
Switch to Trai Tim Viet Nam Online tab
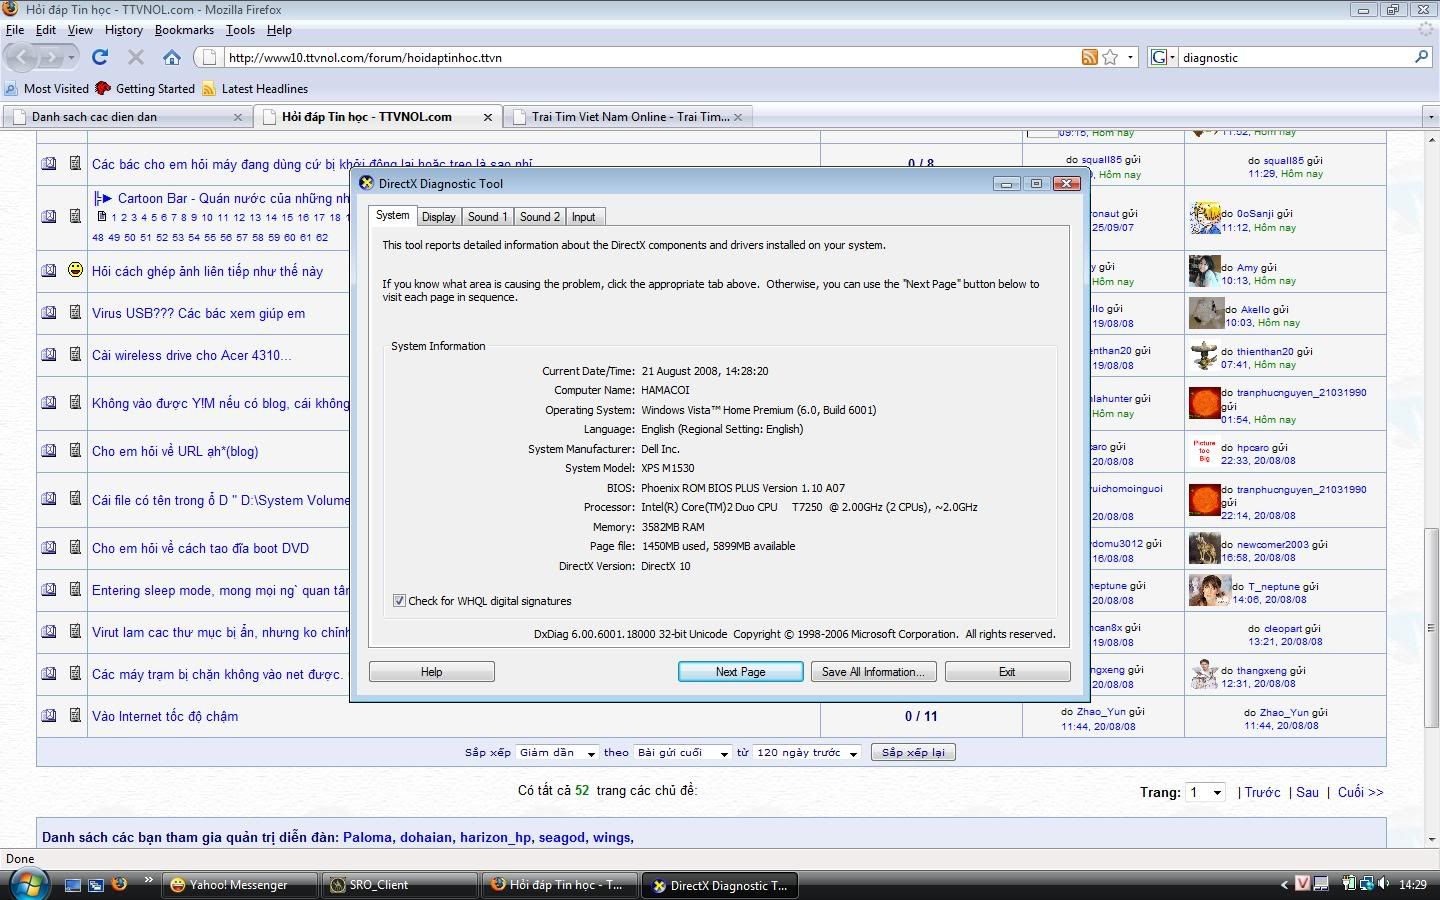[628, 117]
